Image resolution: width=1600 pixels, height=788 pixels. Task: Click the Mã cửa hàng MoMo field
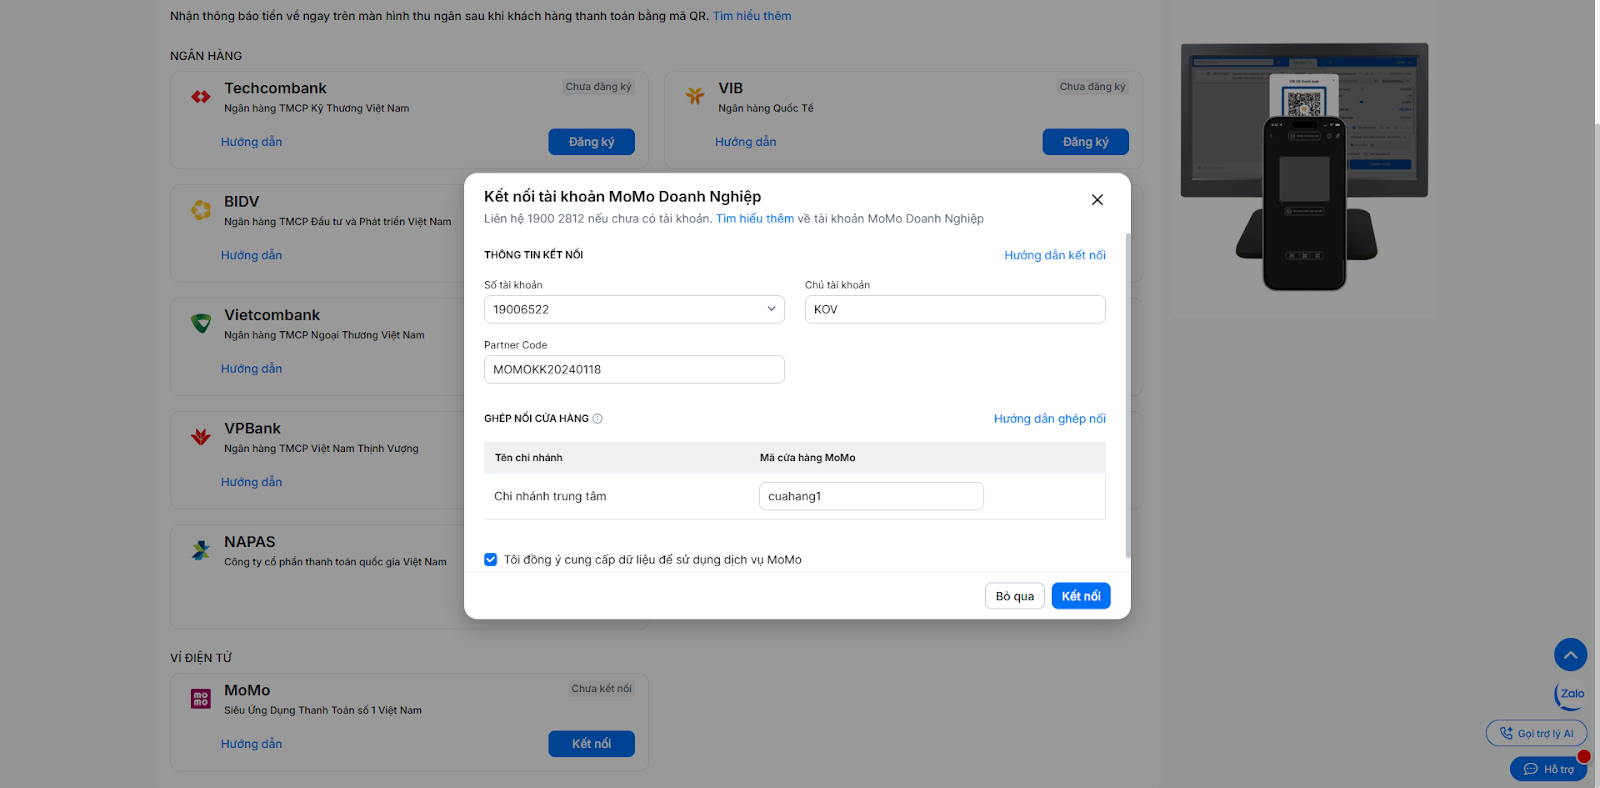870,496
